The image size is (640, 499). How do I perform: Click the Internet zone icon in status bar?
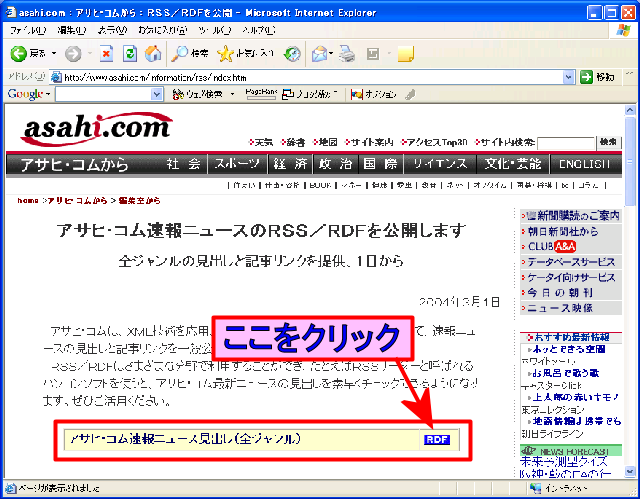pos(535,488)
